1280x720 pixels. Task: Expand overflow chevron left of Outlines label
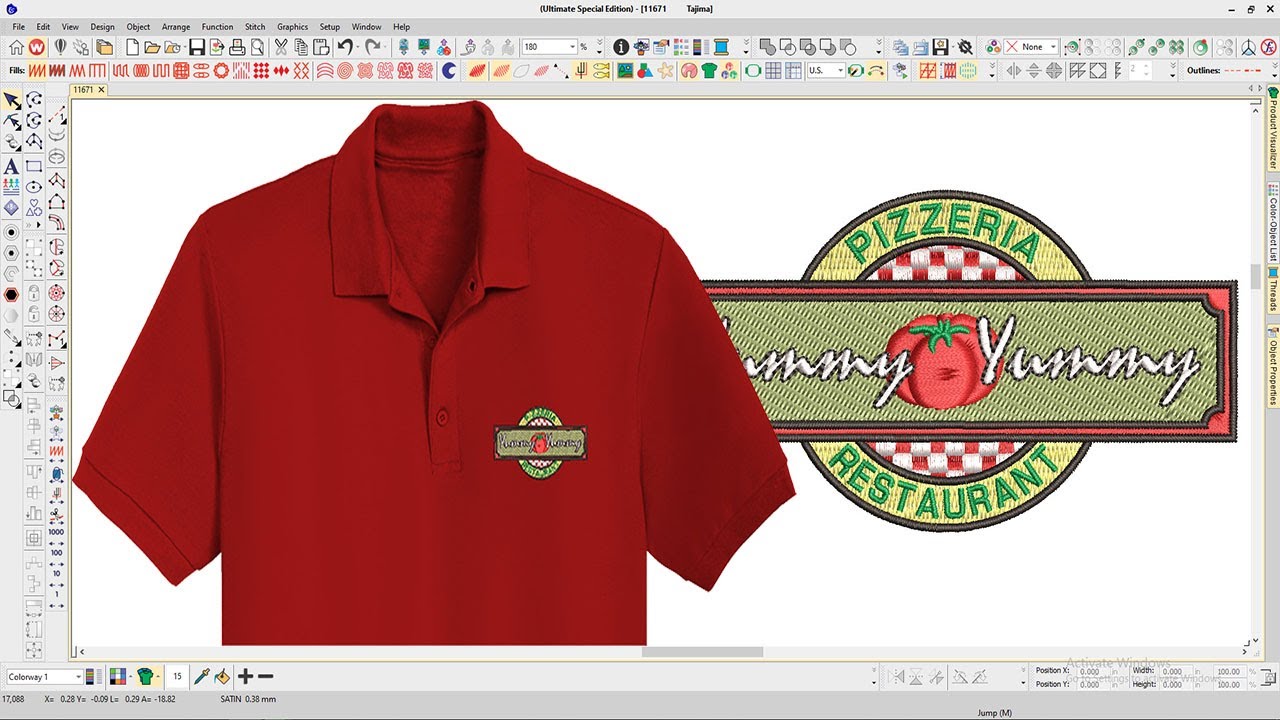(x=1171, y=71)
